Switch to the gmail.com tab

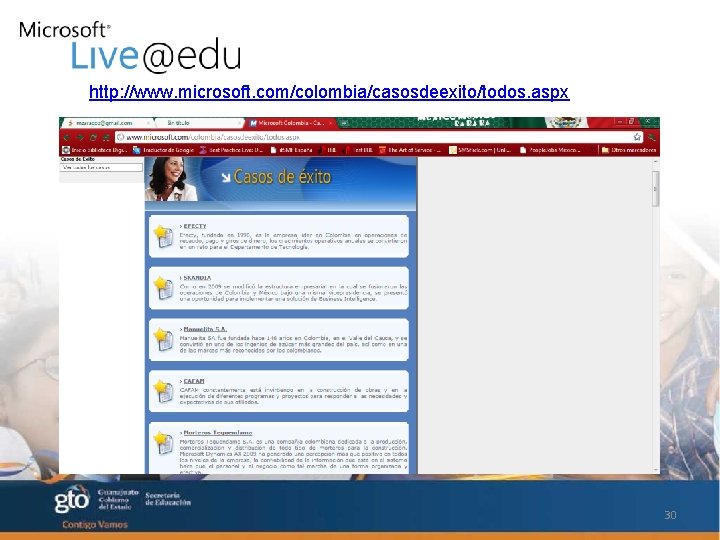106,123
